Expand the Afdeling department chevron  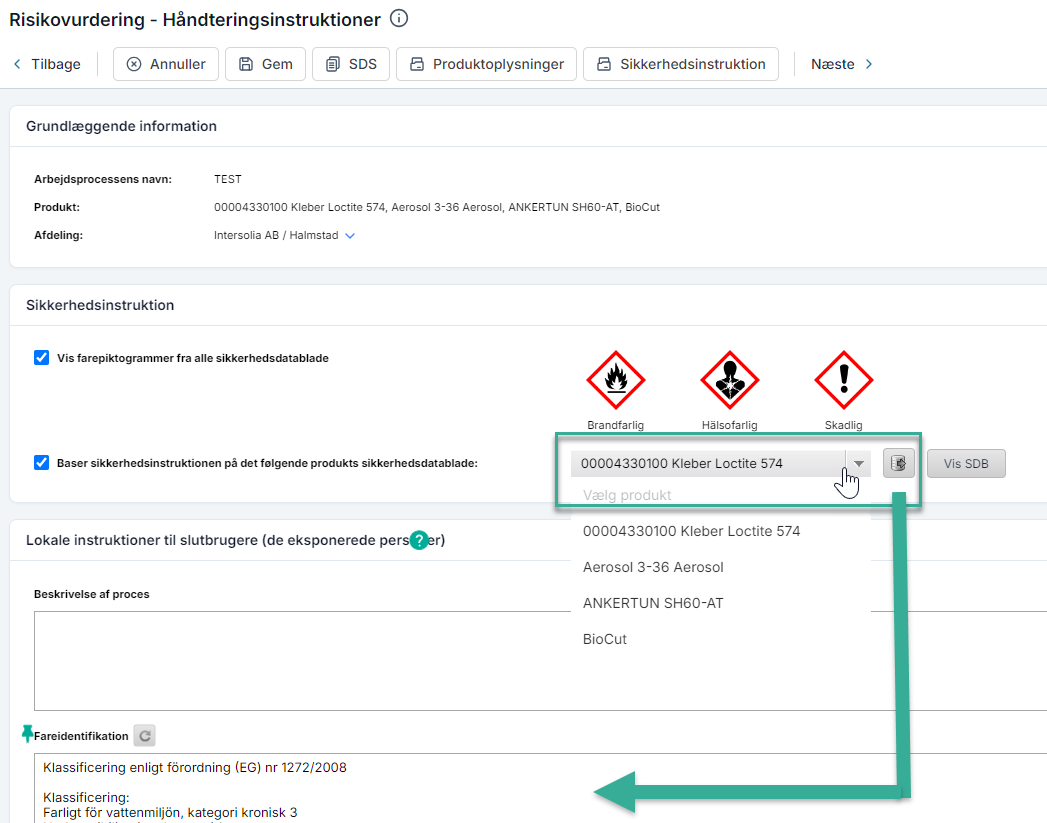coord(350,236)
